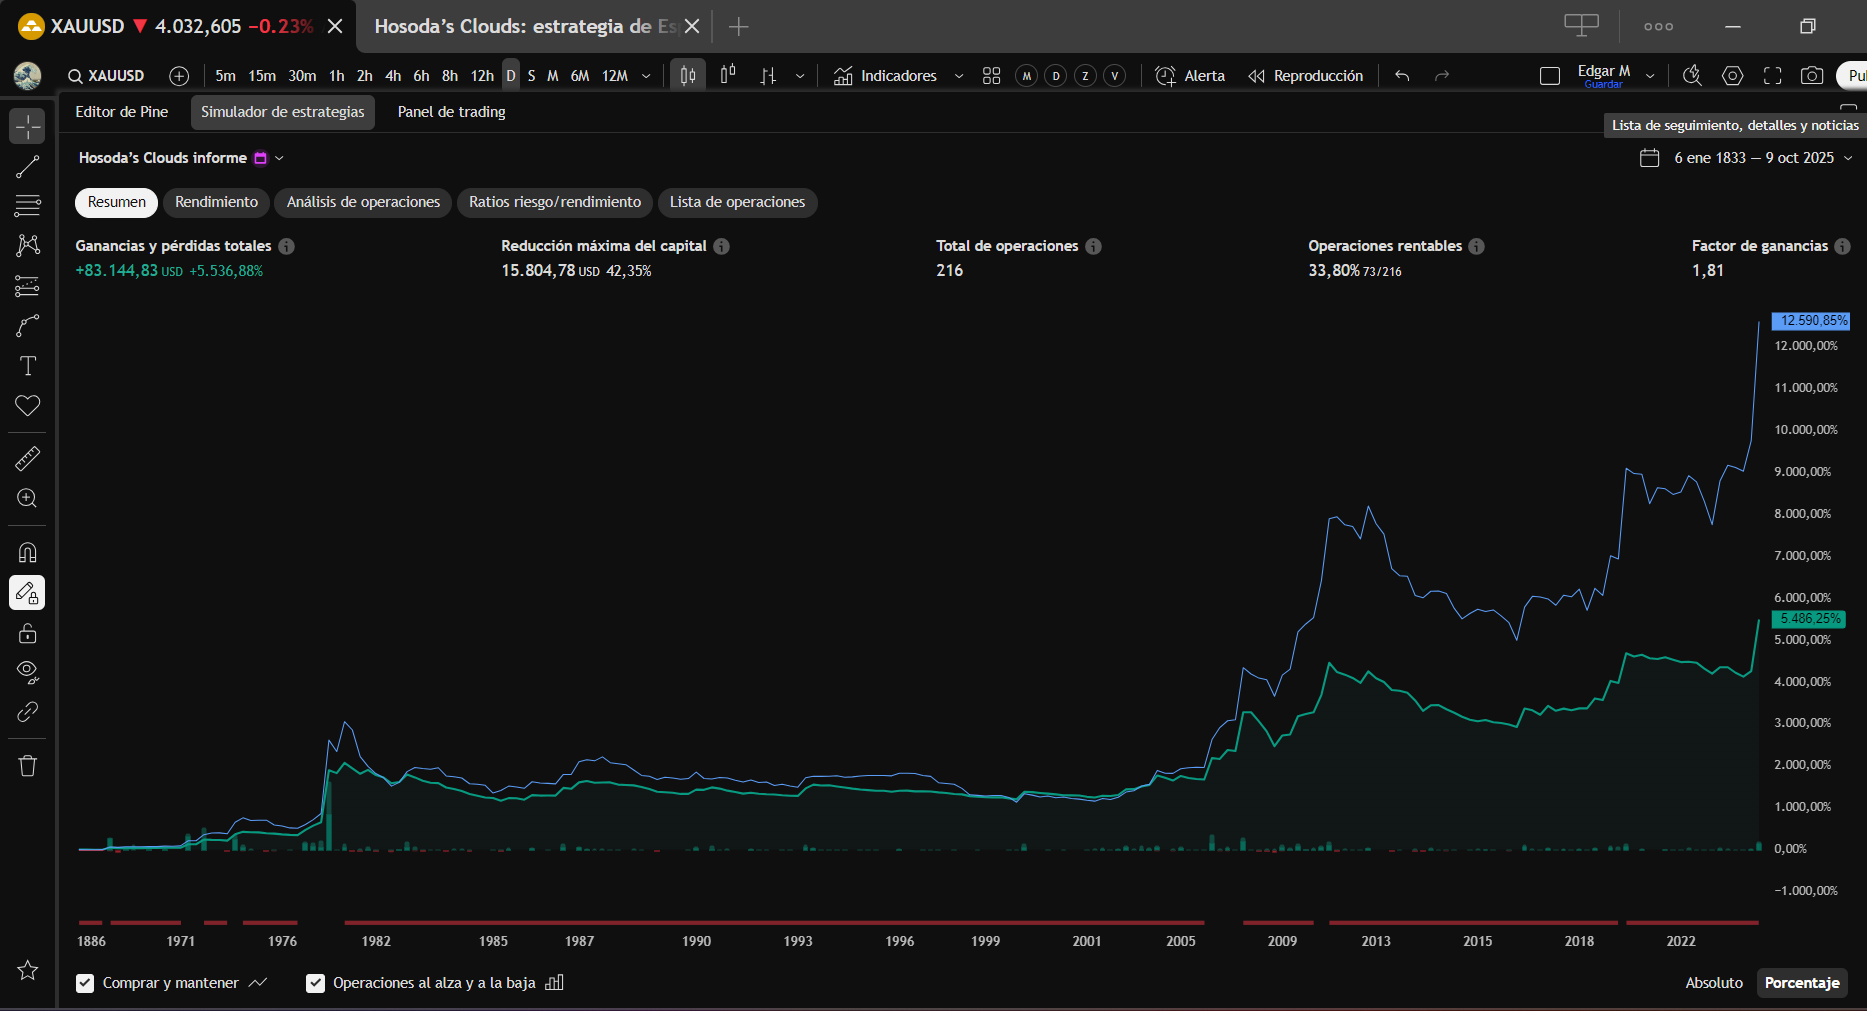Select the trend line drawing tool
The image size is (1867, 1011).
coord(27,167)
